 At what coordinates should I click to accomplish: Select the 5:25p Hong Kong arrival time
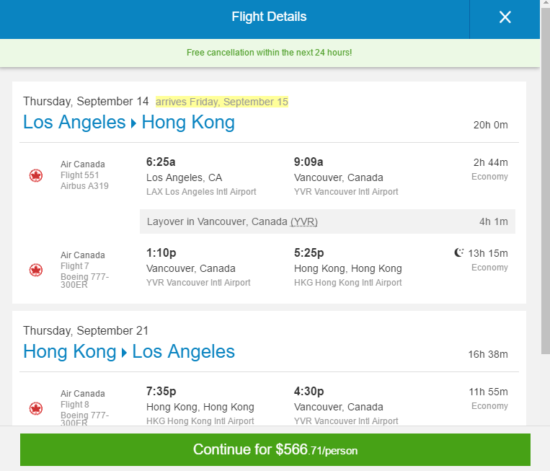pyautogui.click(x=309, y=253)
